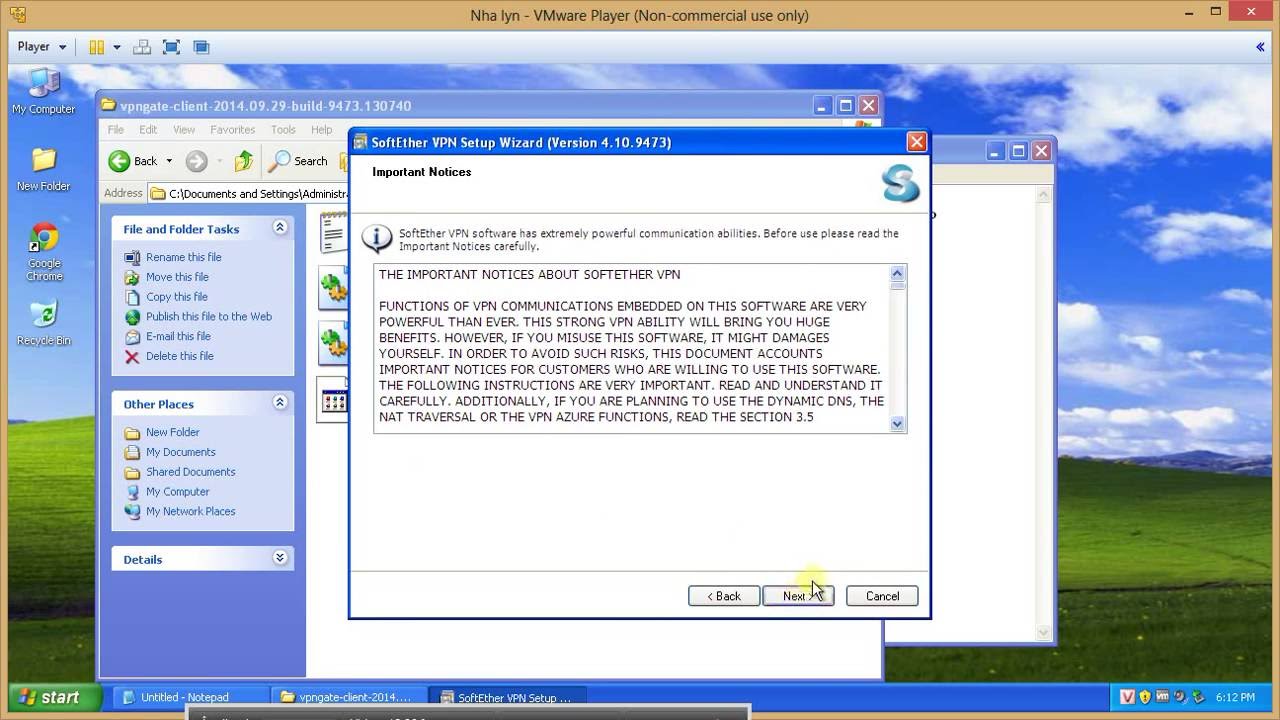Click the taskbar clock showing 6:12 PM

click(x=1235, y=697)
